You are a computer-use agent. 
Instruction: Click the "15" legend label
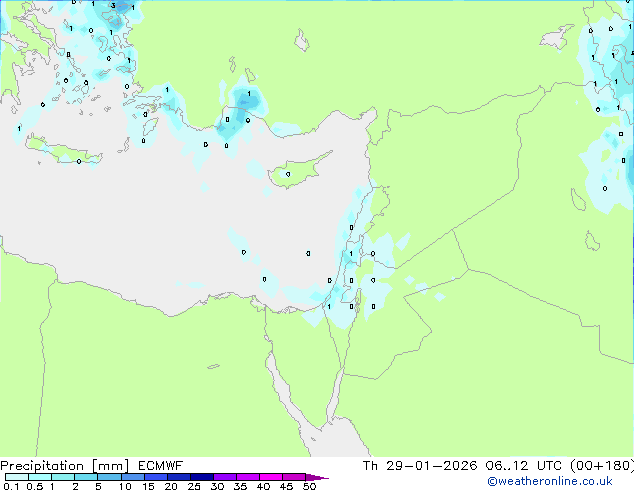(x=148, y=486)
